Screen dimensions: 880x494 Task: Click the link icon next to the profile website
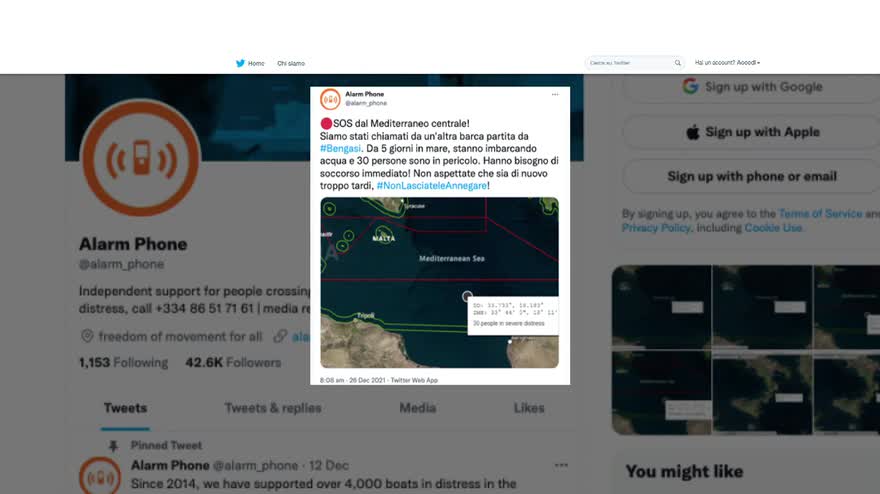pyautogui.click(x=279, y=336)
